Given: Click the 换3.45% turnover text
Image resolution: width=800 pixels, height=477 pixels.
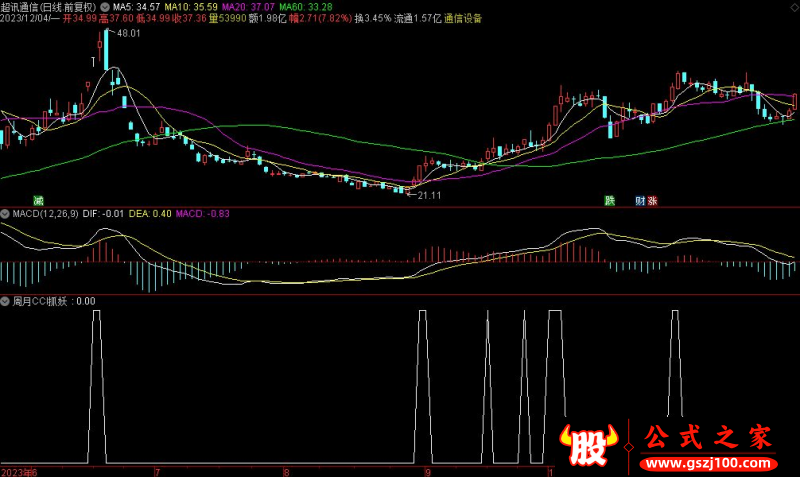Looking at the screenshot, I should pos(373,18).
